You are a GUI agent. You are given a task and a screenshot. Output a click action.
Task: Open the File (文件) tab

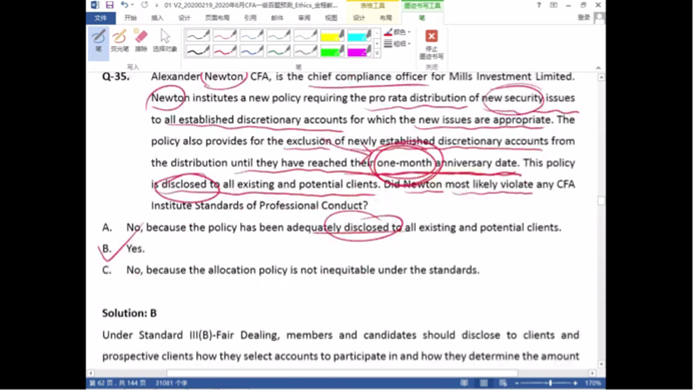101,18
